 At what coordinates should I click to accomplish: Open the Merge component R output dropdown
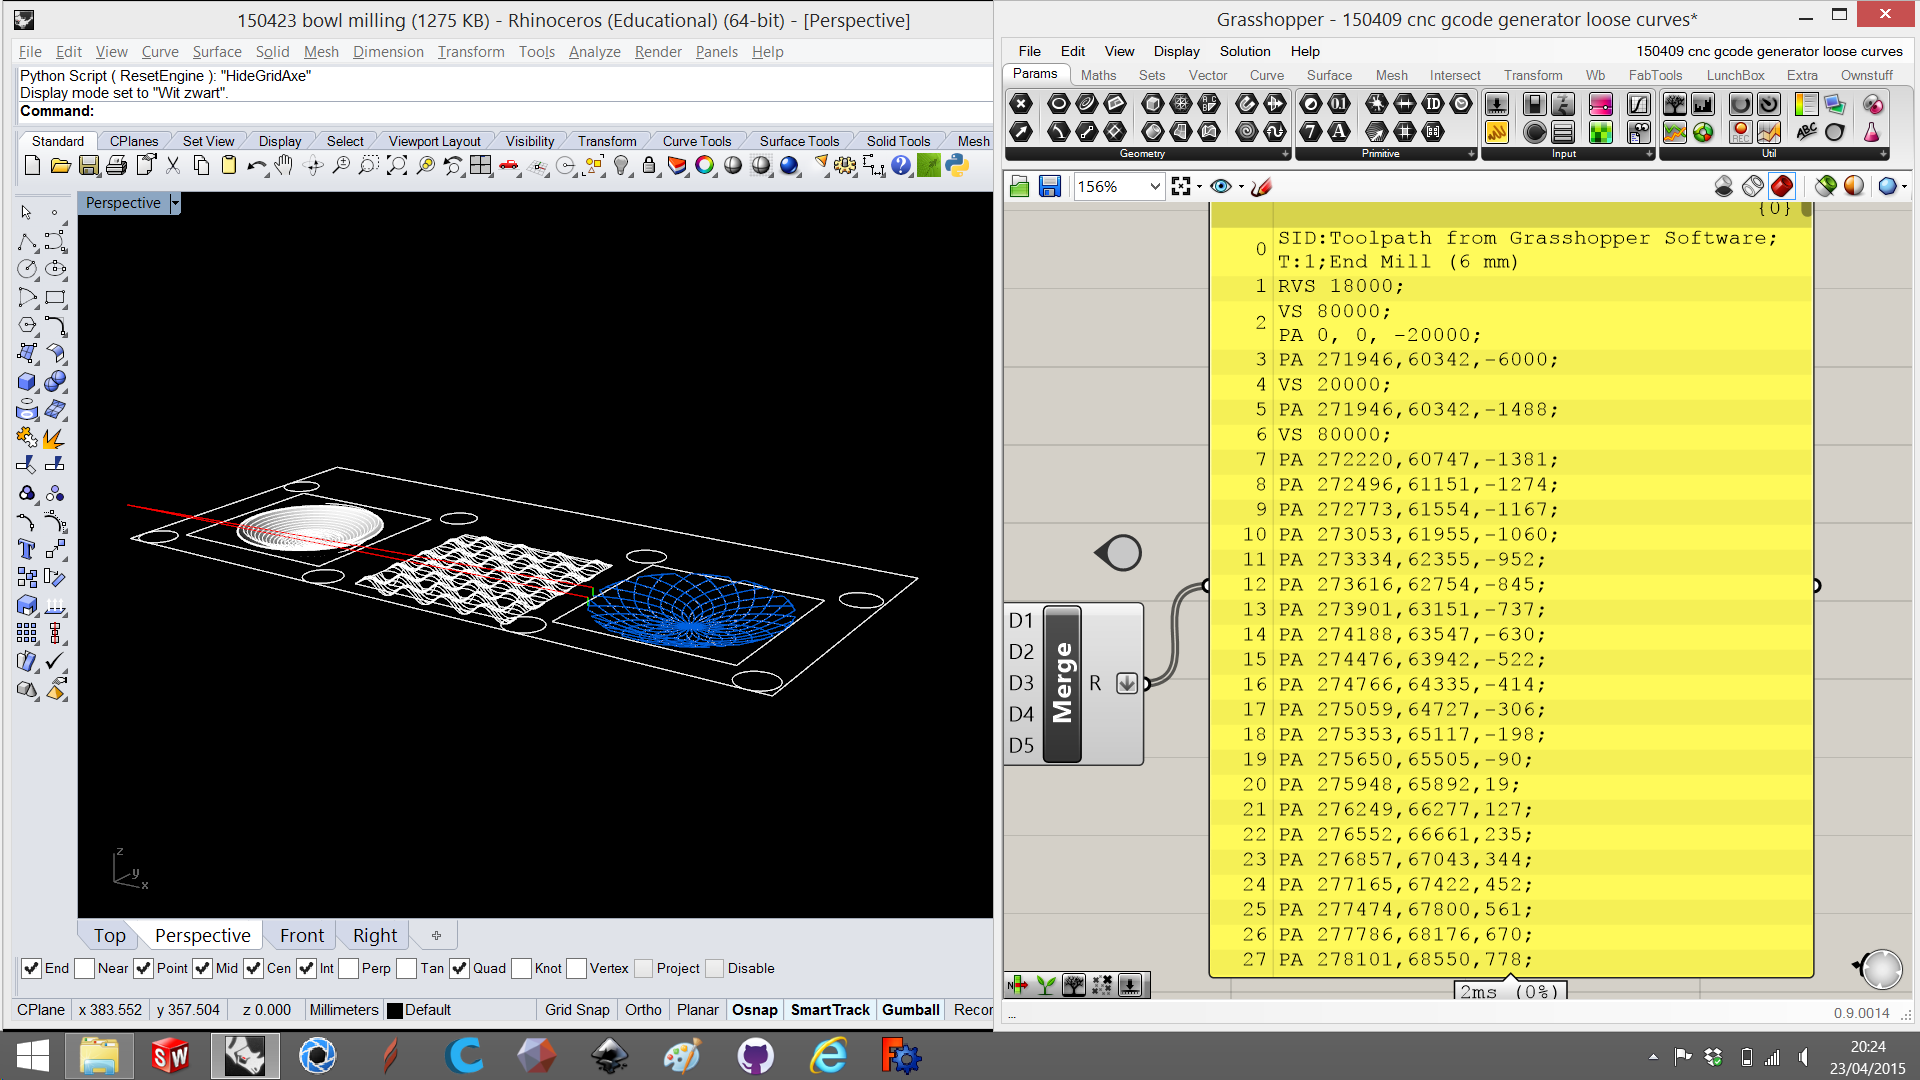pyautogui.click(x=1126, y=683)
